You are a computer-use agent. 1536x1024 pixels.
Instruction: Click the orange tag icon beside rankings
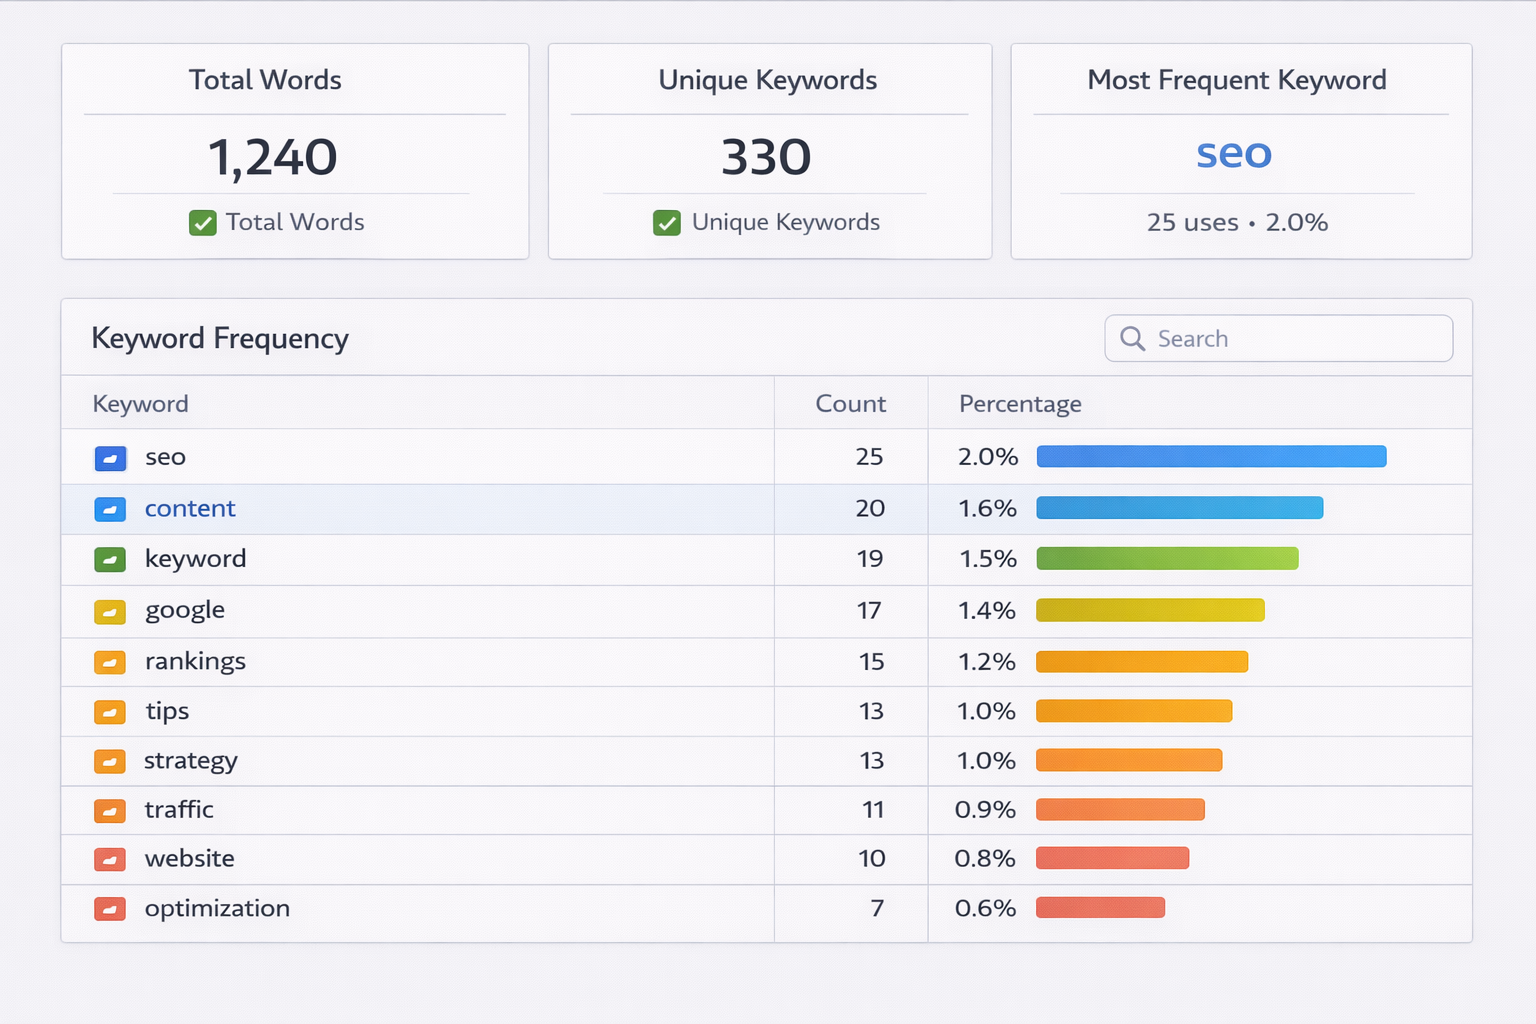110,662
